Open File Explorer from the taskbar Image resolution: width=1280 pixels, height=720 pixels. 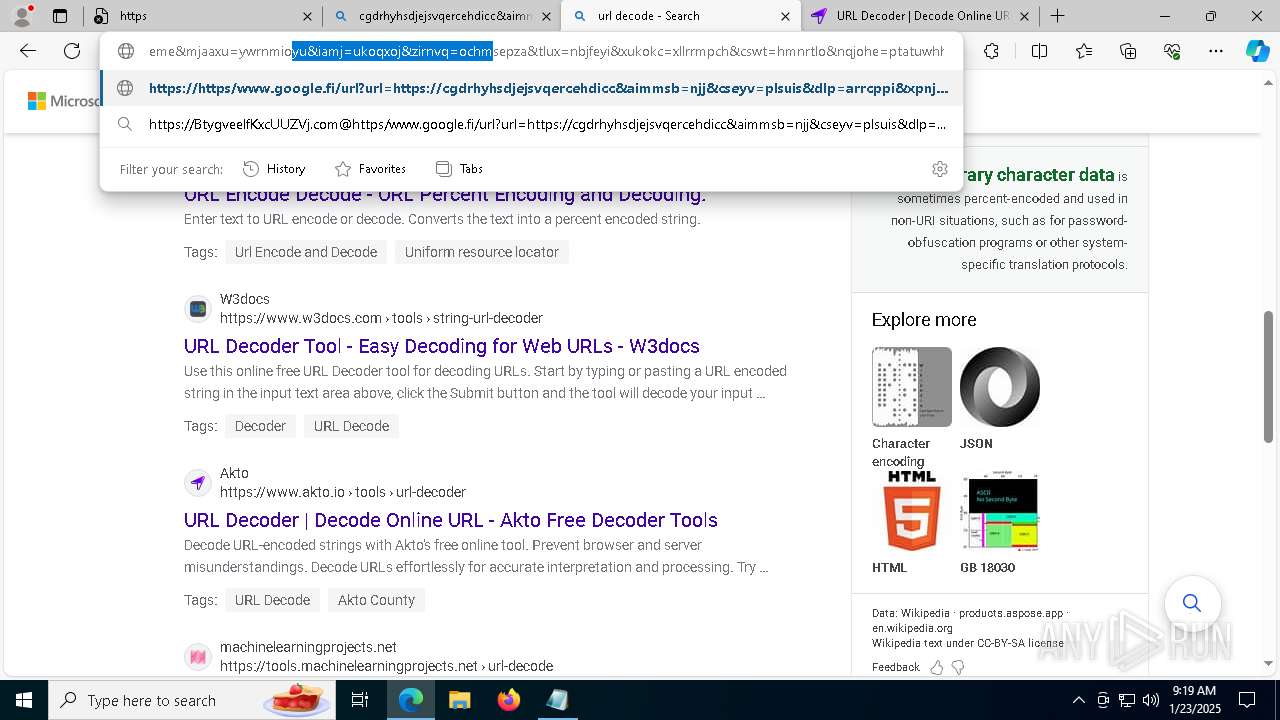pyautogui.click(x=459, y=700)
